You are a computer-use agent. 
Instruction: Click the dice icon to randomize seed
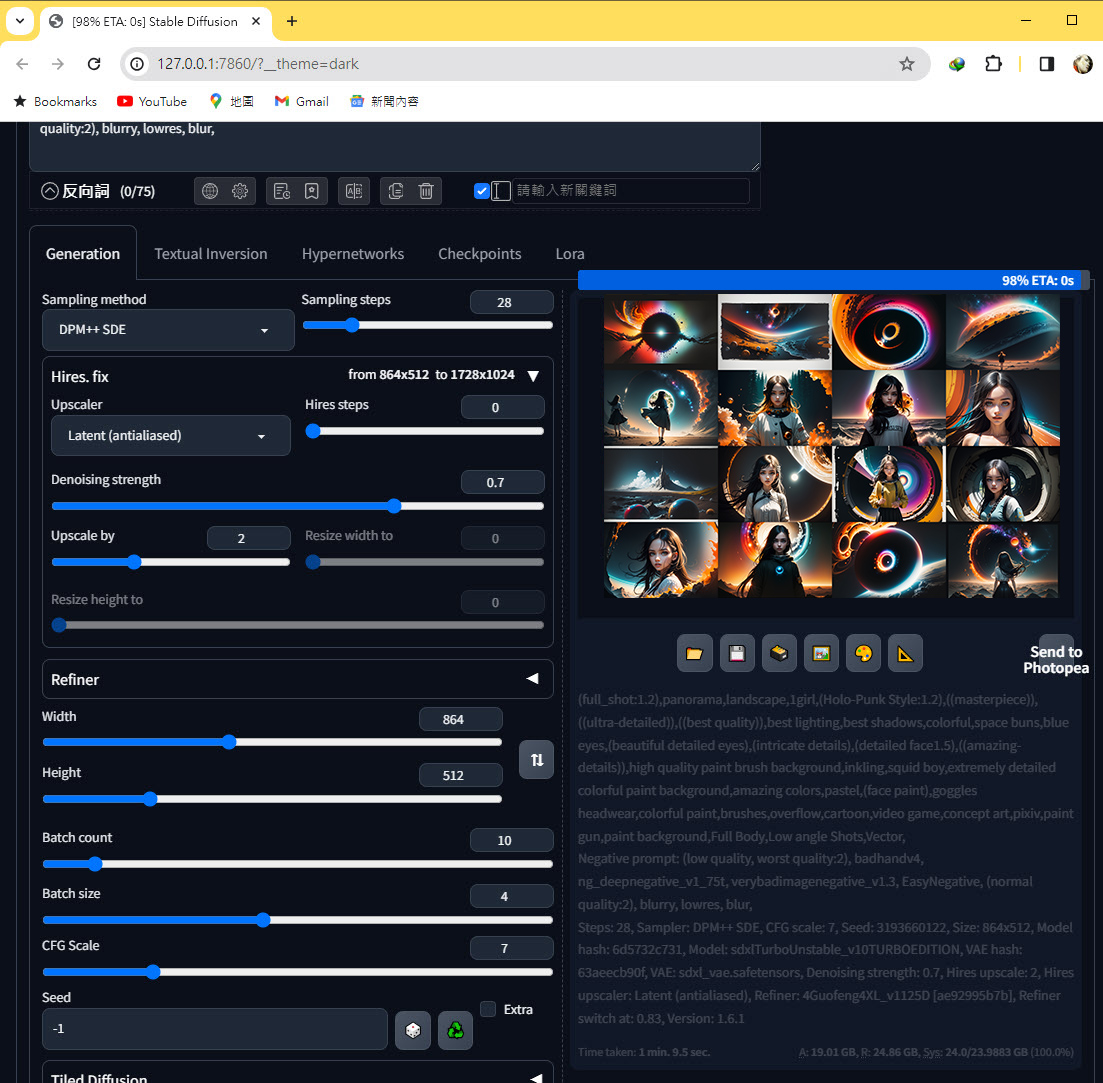point(413,1029)
